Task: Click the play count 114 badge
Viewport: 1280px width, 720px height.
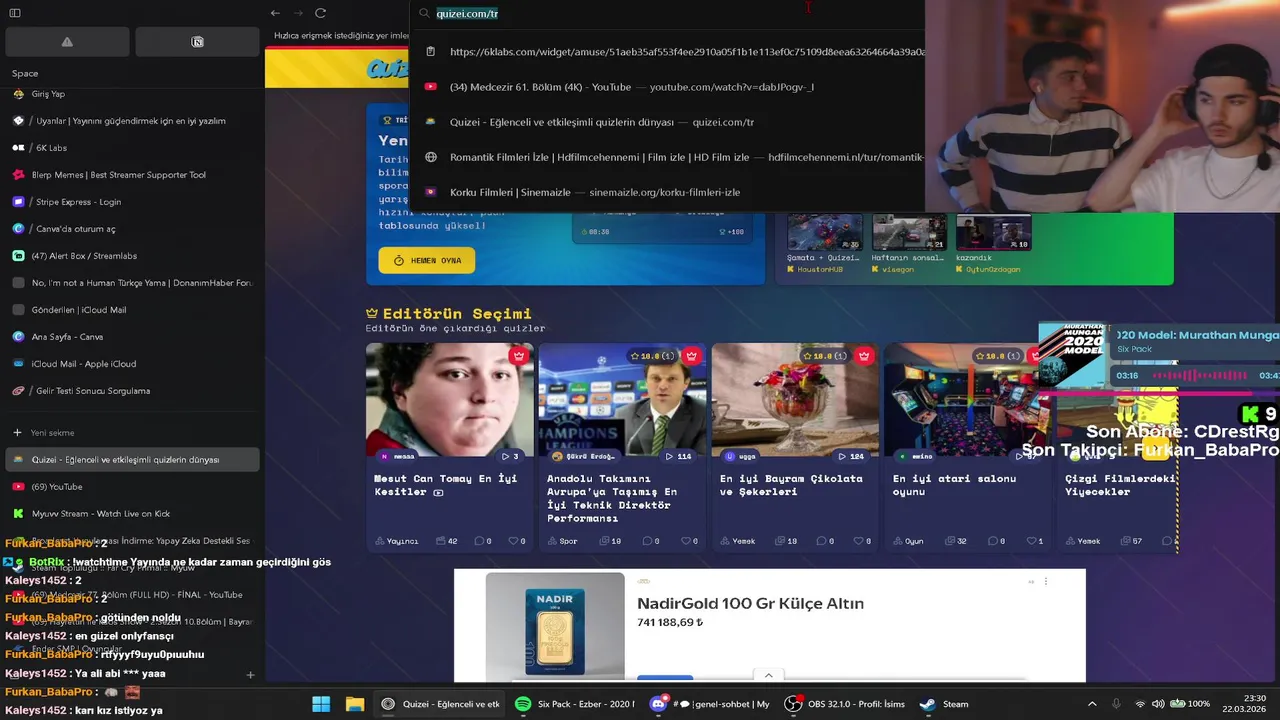Action: (x=677, y=456)
